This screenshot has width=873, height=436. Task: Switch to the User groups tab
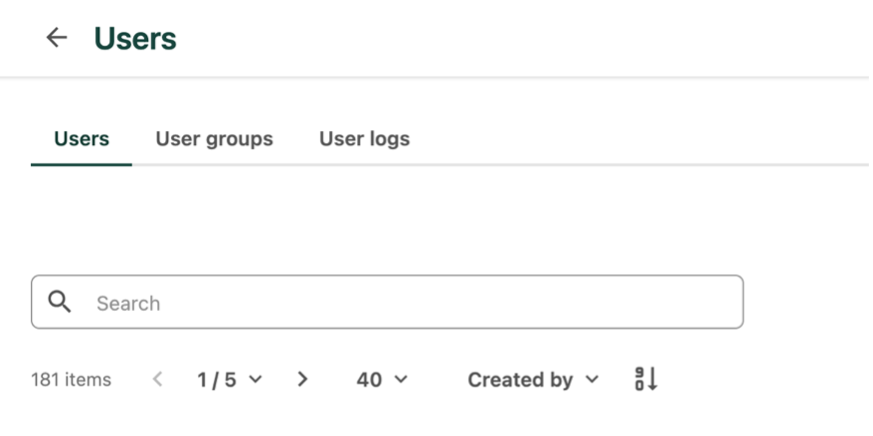coord(214,139)
